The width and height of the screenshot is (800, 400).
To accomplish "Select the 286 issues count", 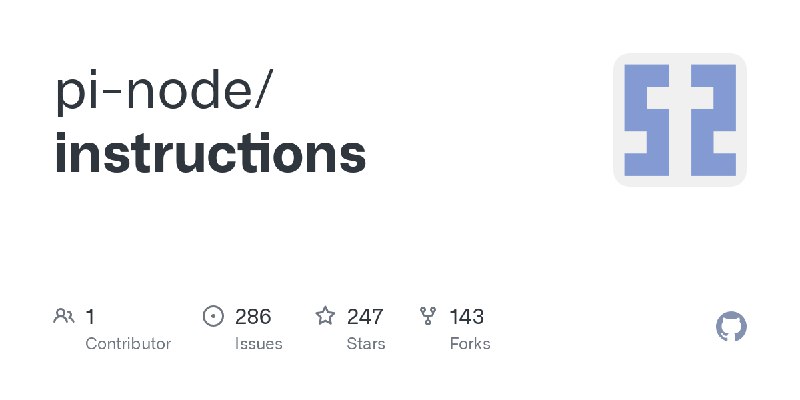I will 253,317.
